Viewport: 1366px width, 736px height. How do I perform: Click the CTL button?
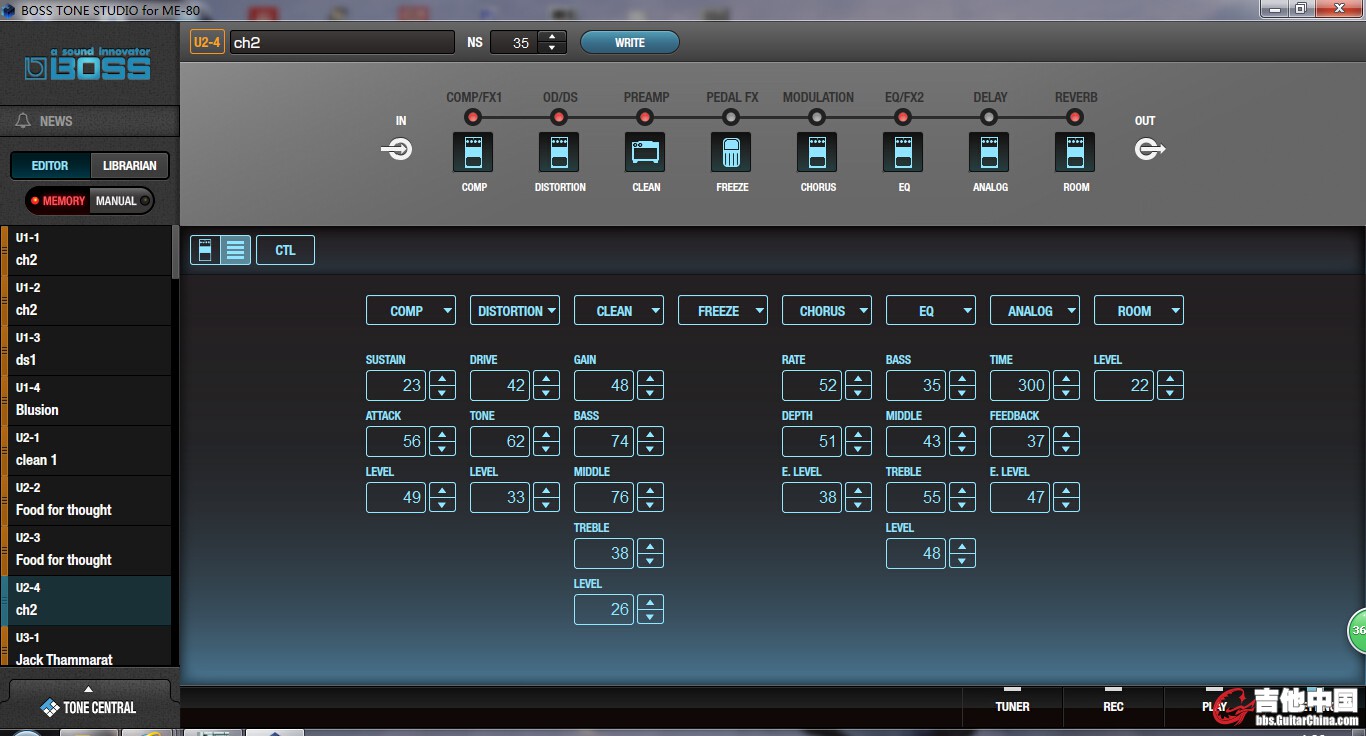(285, 250)
